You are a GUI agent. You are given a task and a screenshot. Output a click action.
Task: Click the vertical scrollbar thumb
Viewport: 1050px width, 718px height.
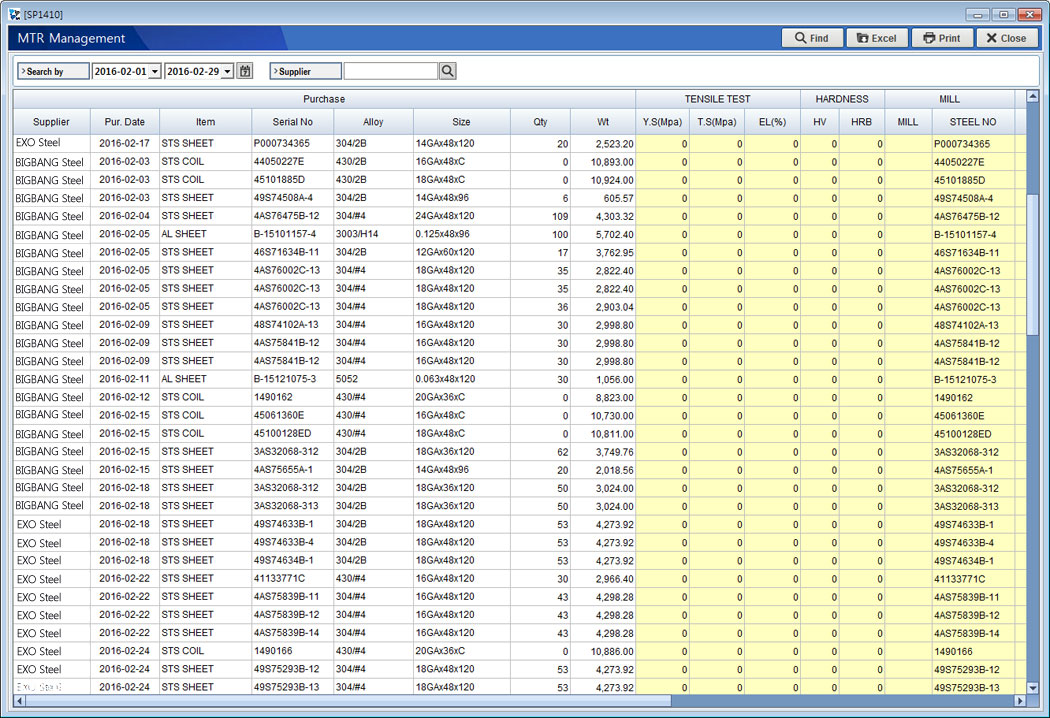pos(1033,265)
